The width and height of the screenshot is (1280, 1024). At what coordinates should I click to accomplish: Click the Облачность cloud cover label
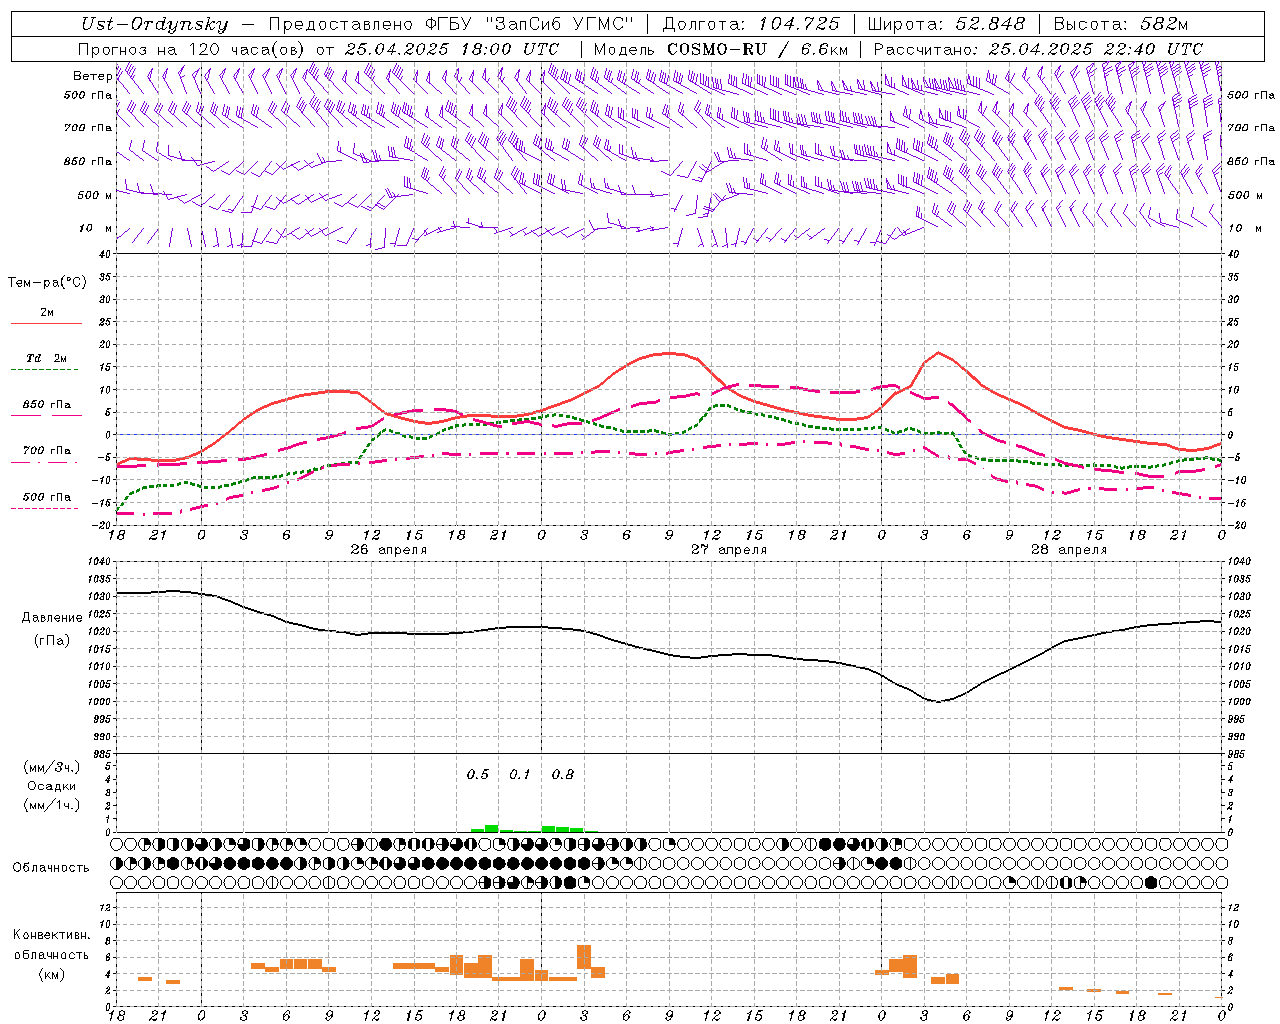[51, 868]
